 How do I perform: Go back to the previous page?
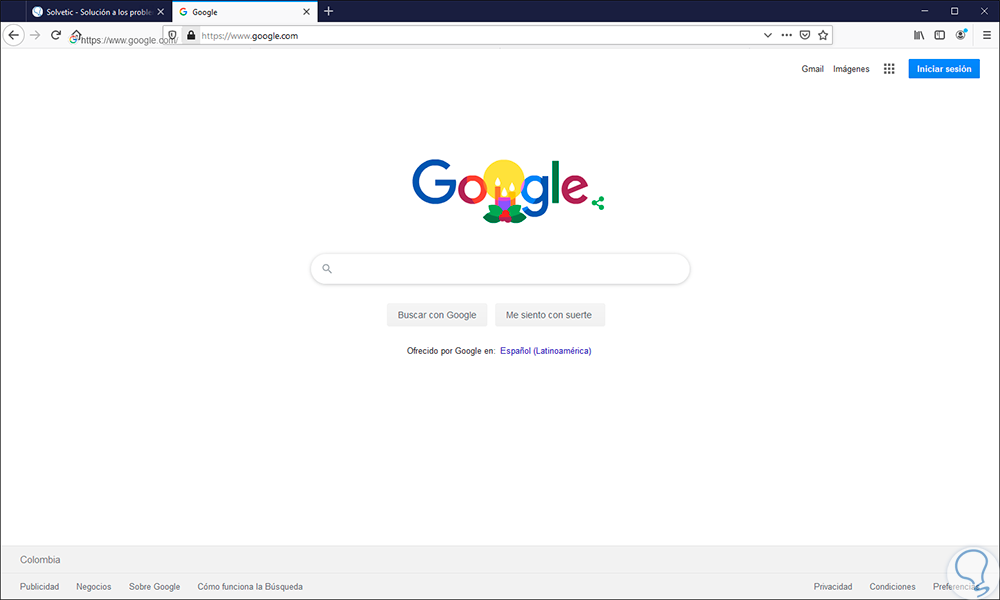13,35
